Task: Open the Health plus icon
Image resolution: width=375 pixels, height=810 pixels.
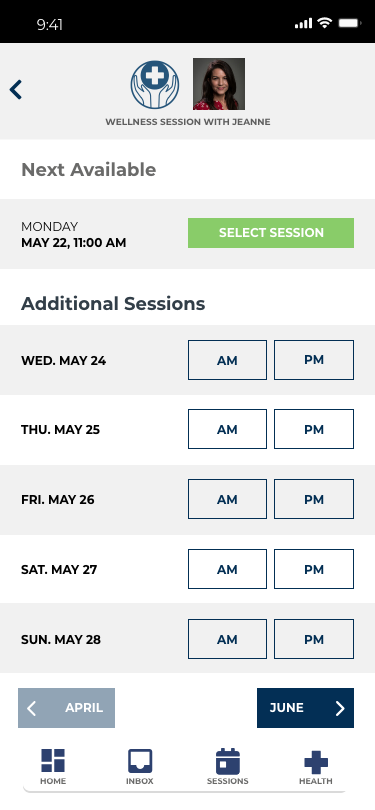Action: (x=316, y=761)
